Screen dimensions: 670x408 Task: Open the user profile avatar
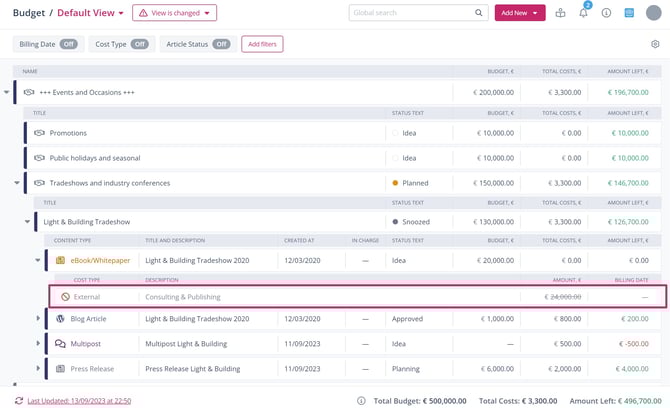coord(654,13)
